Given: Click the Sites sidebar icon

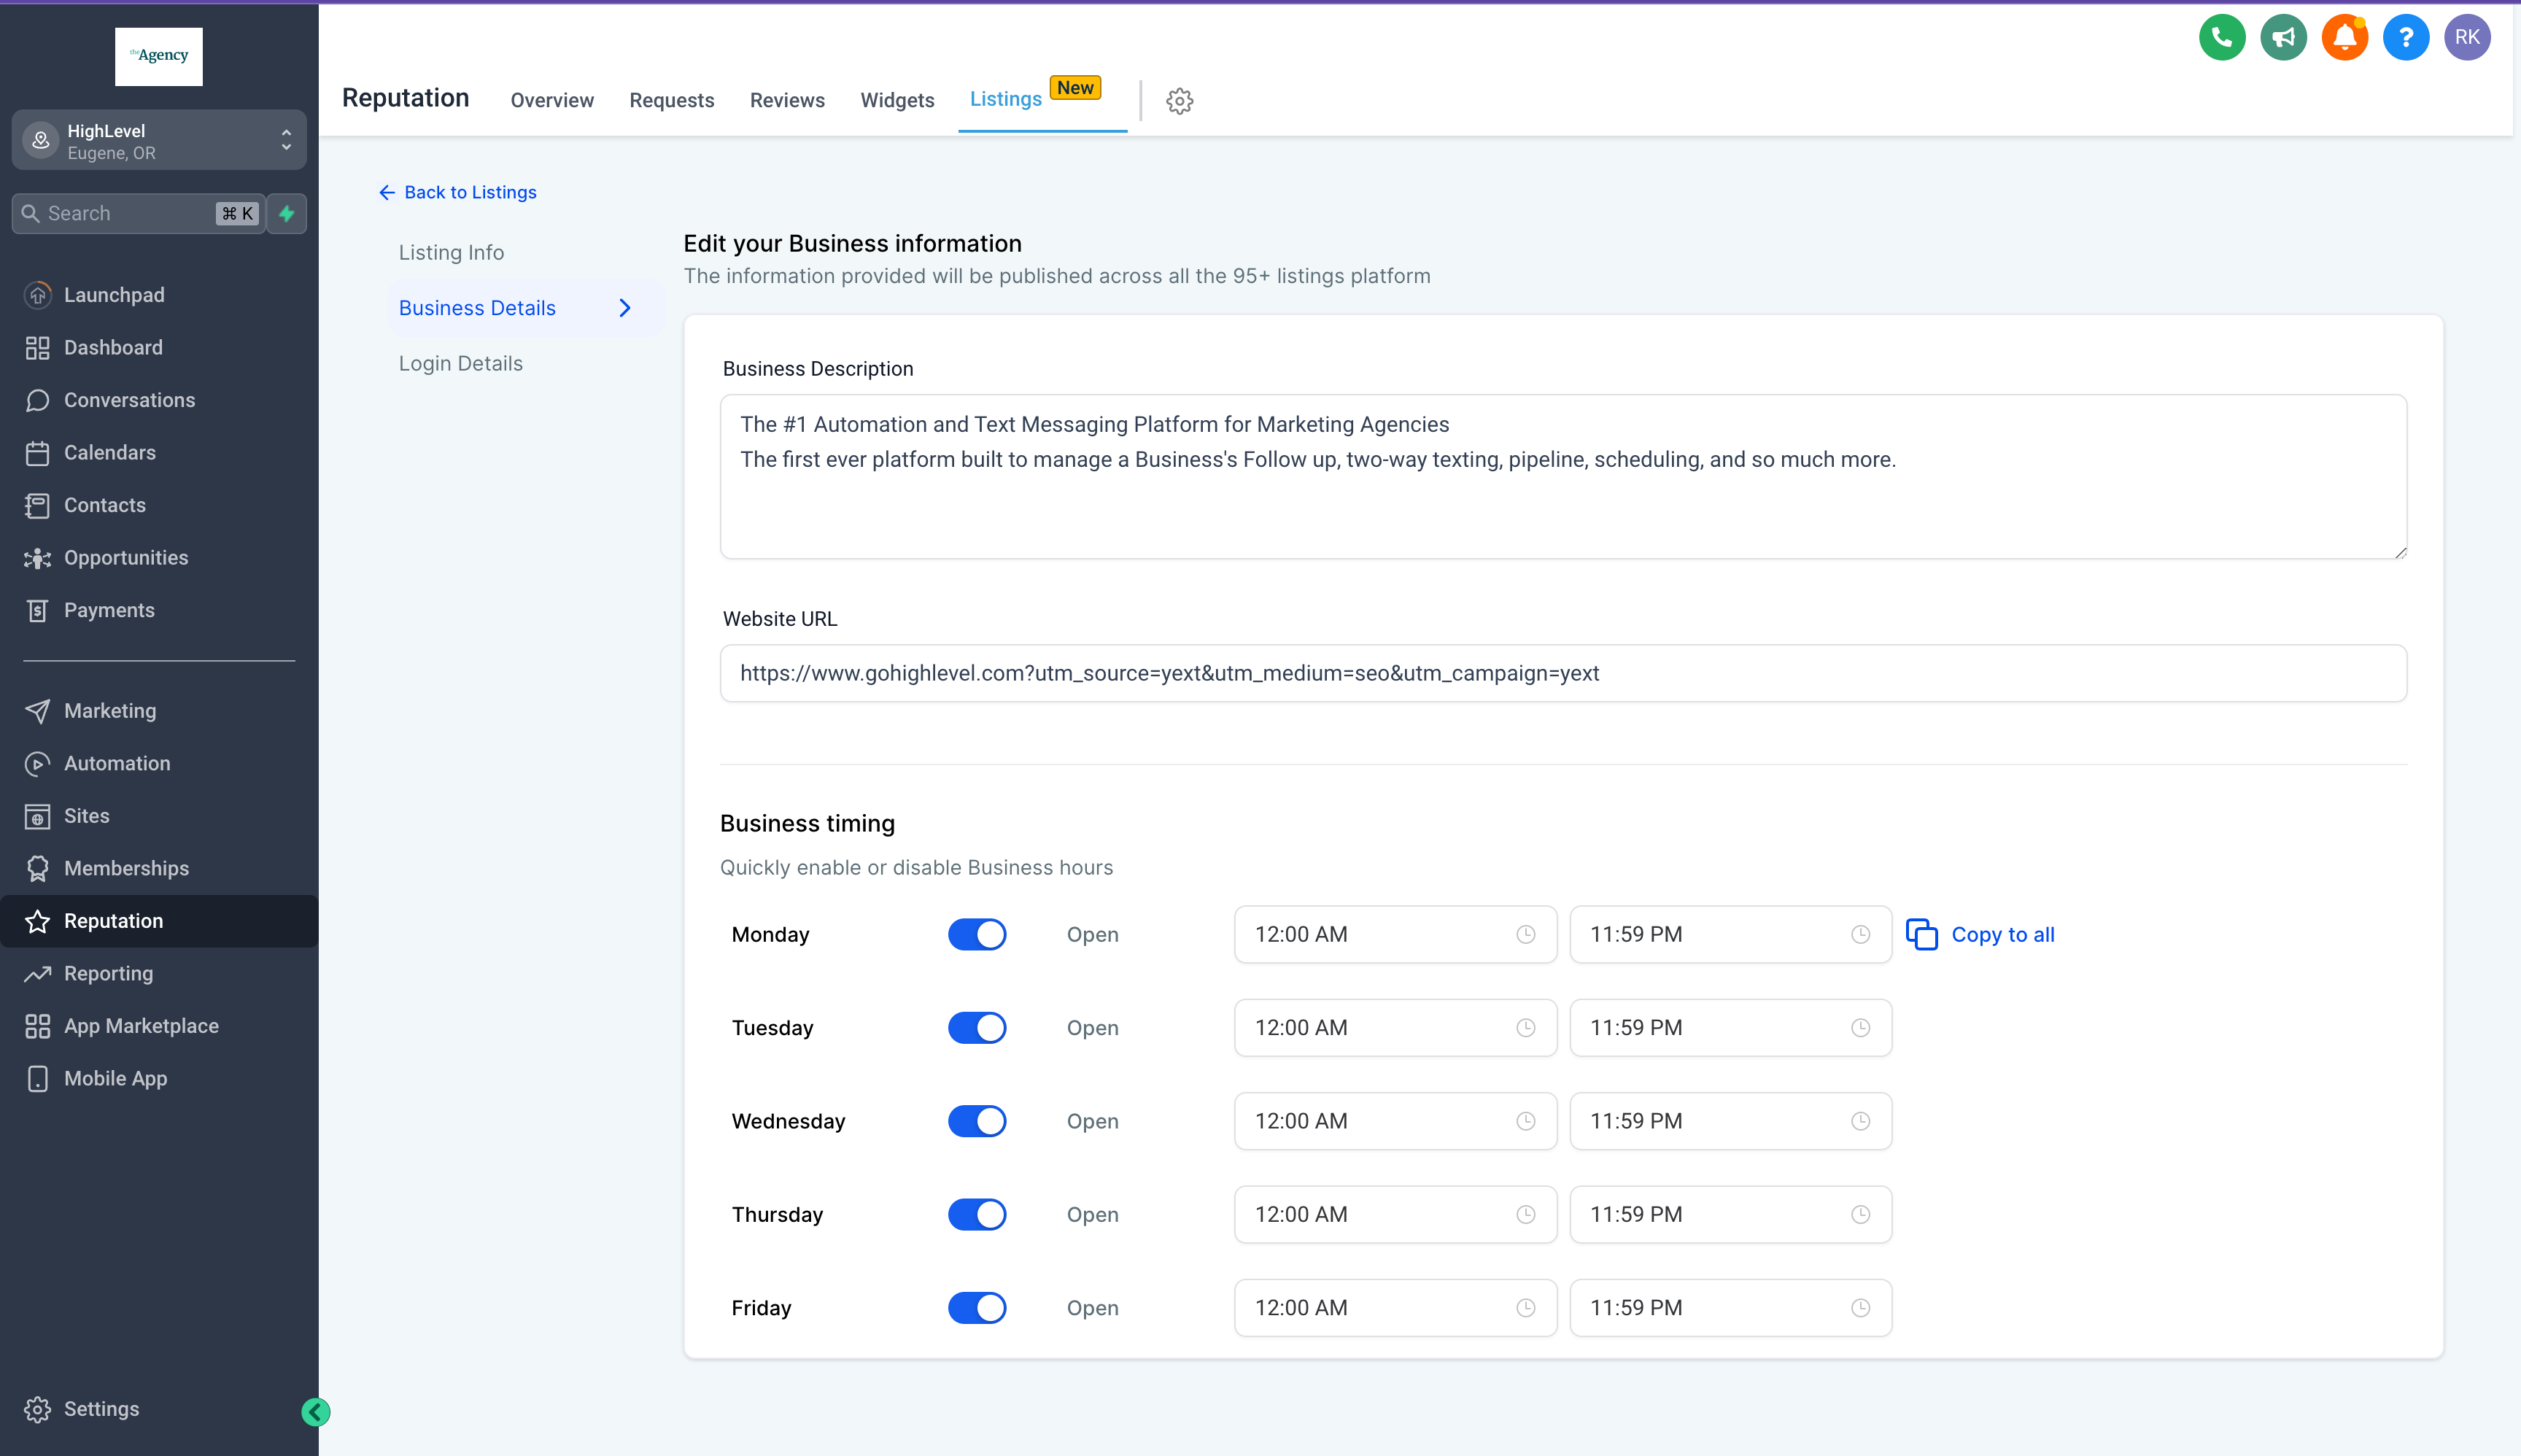Looking at the screenshot, I should pos(37,816).
